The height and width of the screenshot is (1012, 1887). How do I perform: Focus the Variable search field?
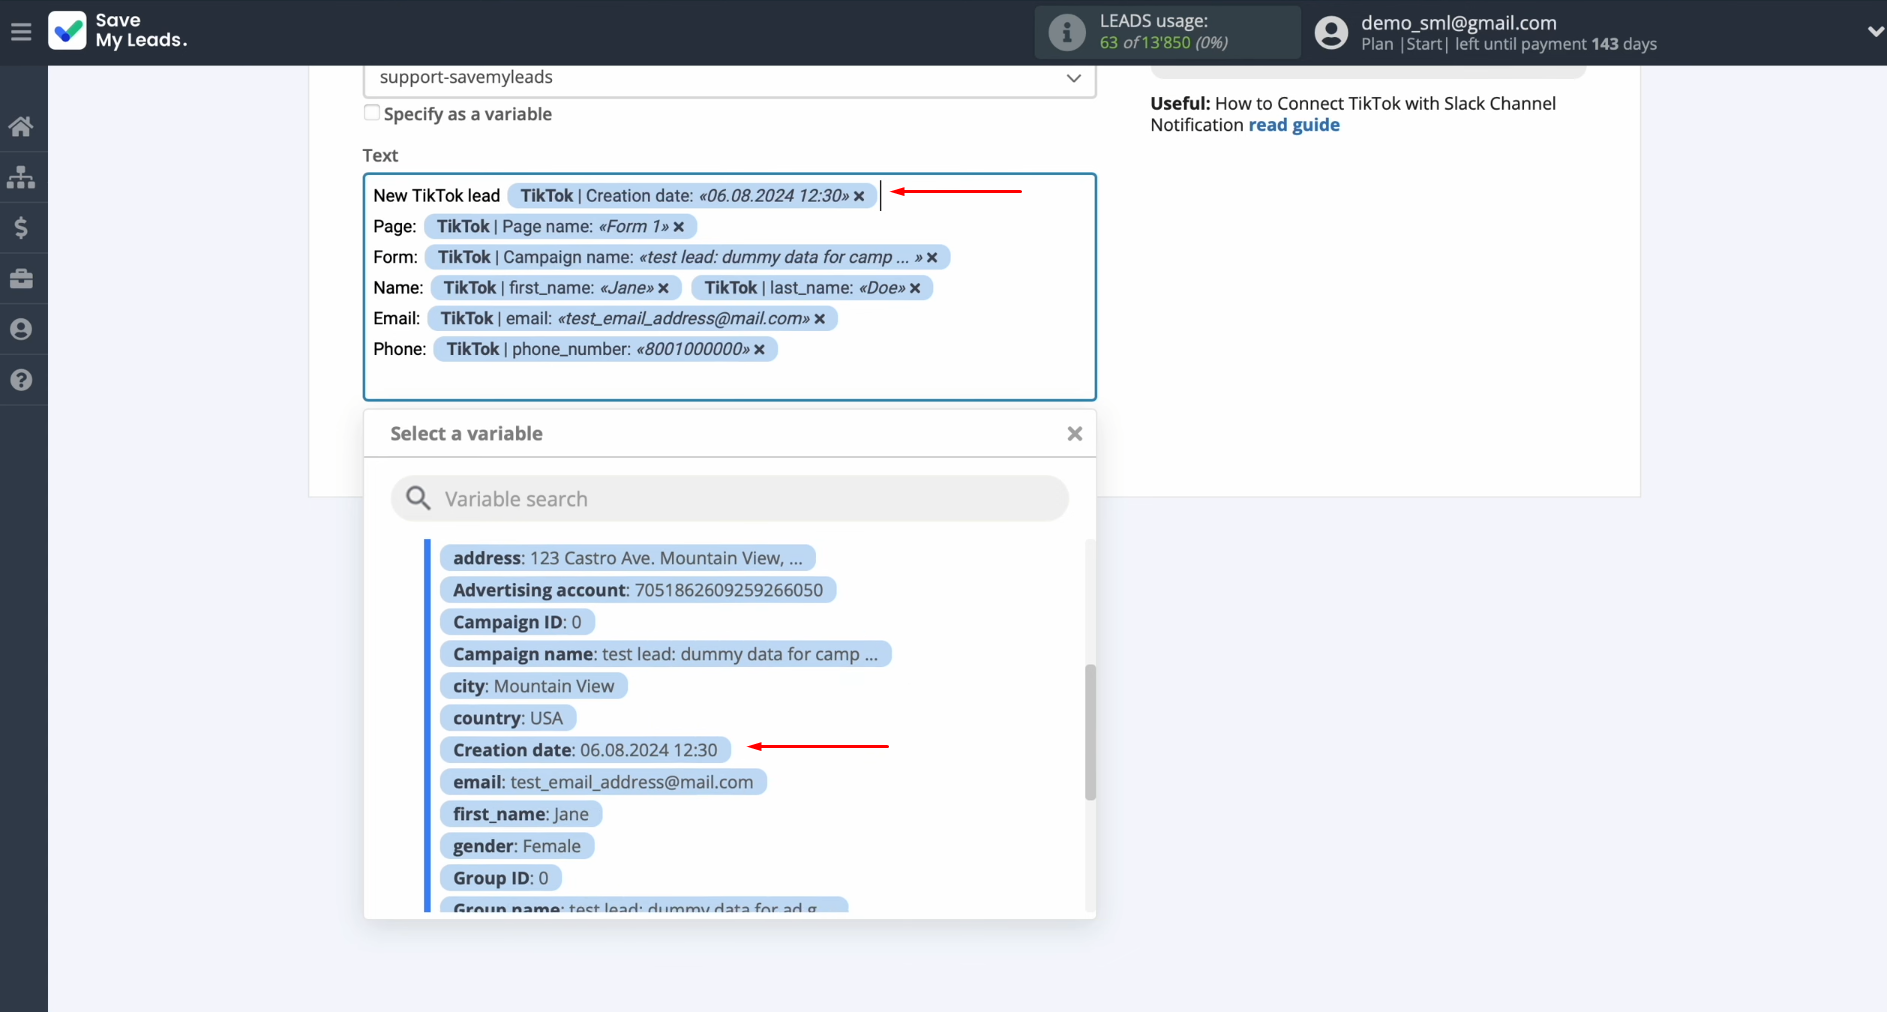coord(730,498)
